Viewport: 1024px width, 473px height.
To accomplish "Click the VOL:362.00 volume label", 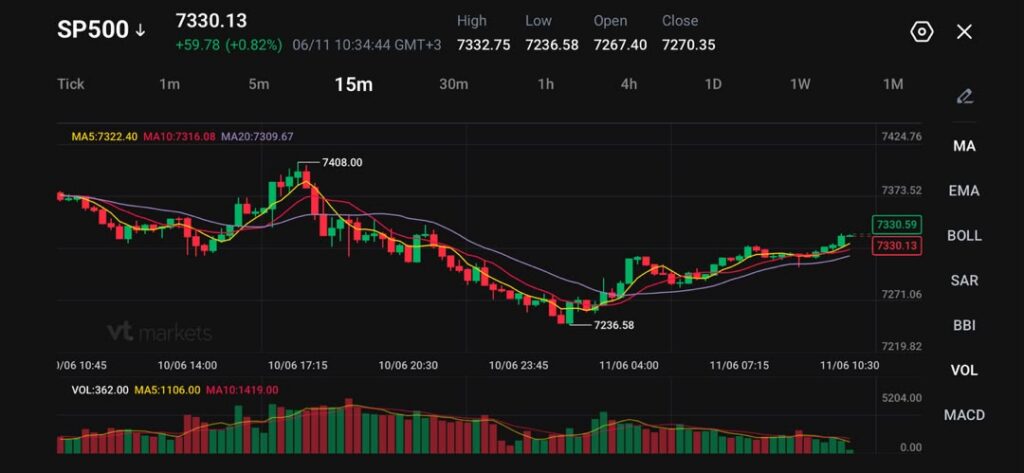I will click(x=100, y=390).
